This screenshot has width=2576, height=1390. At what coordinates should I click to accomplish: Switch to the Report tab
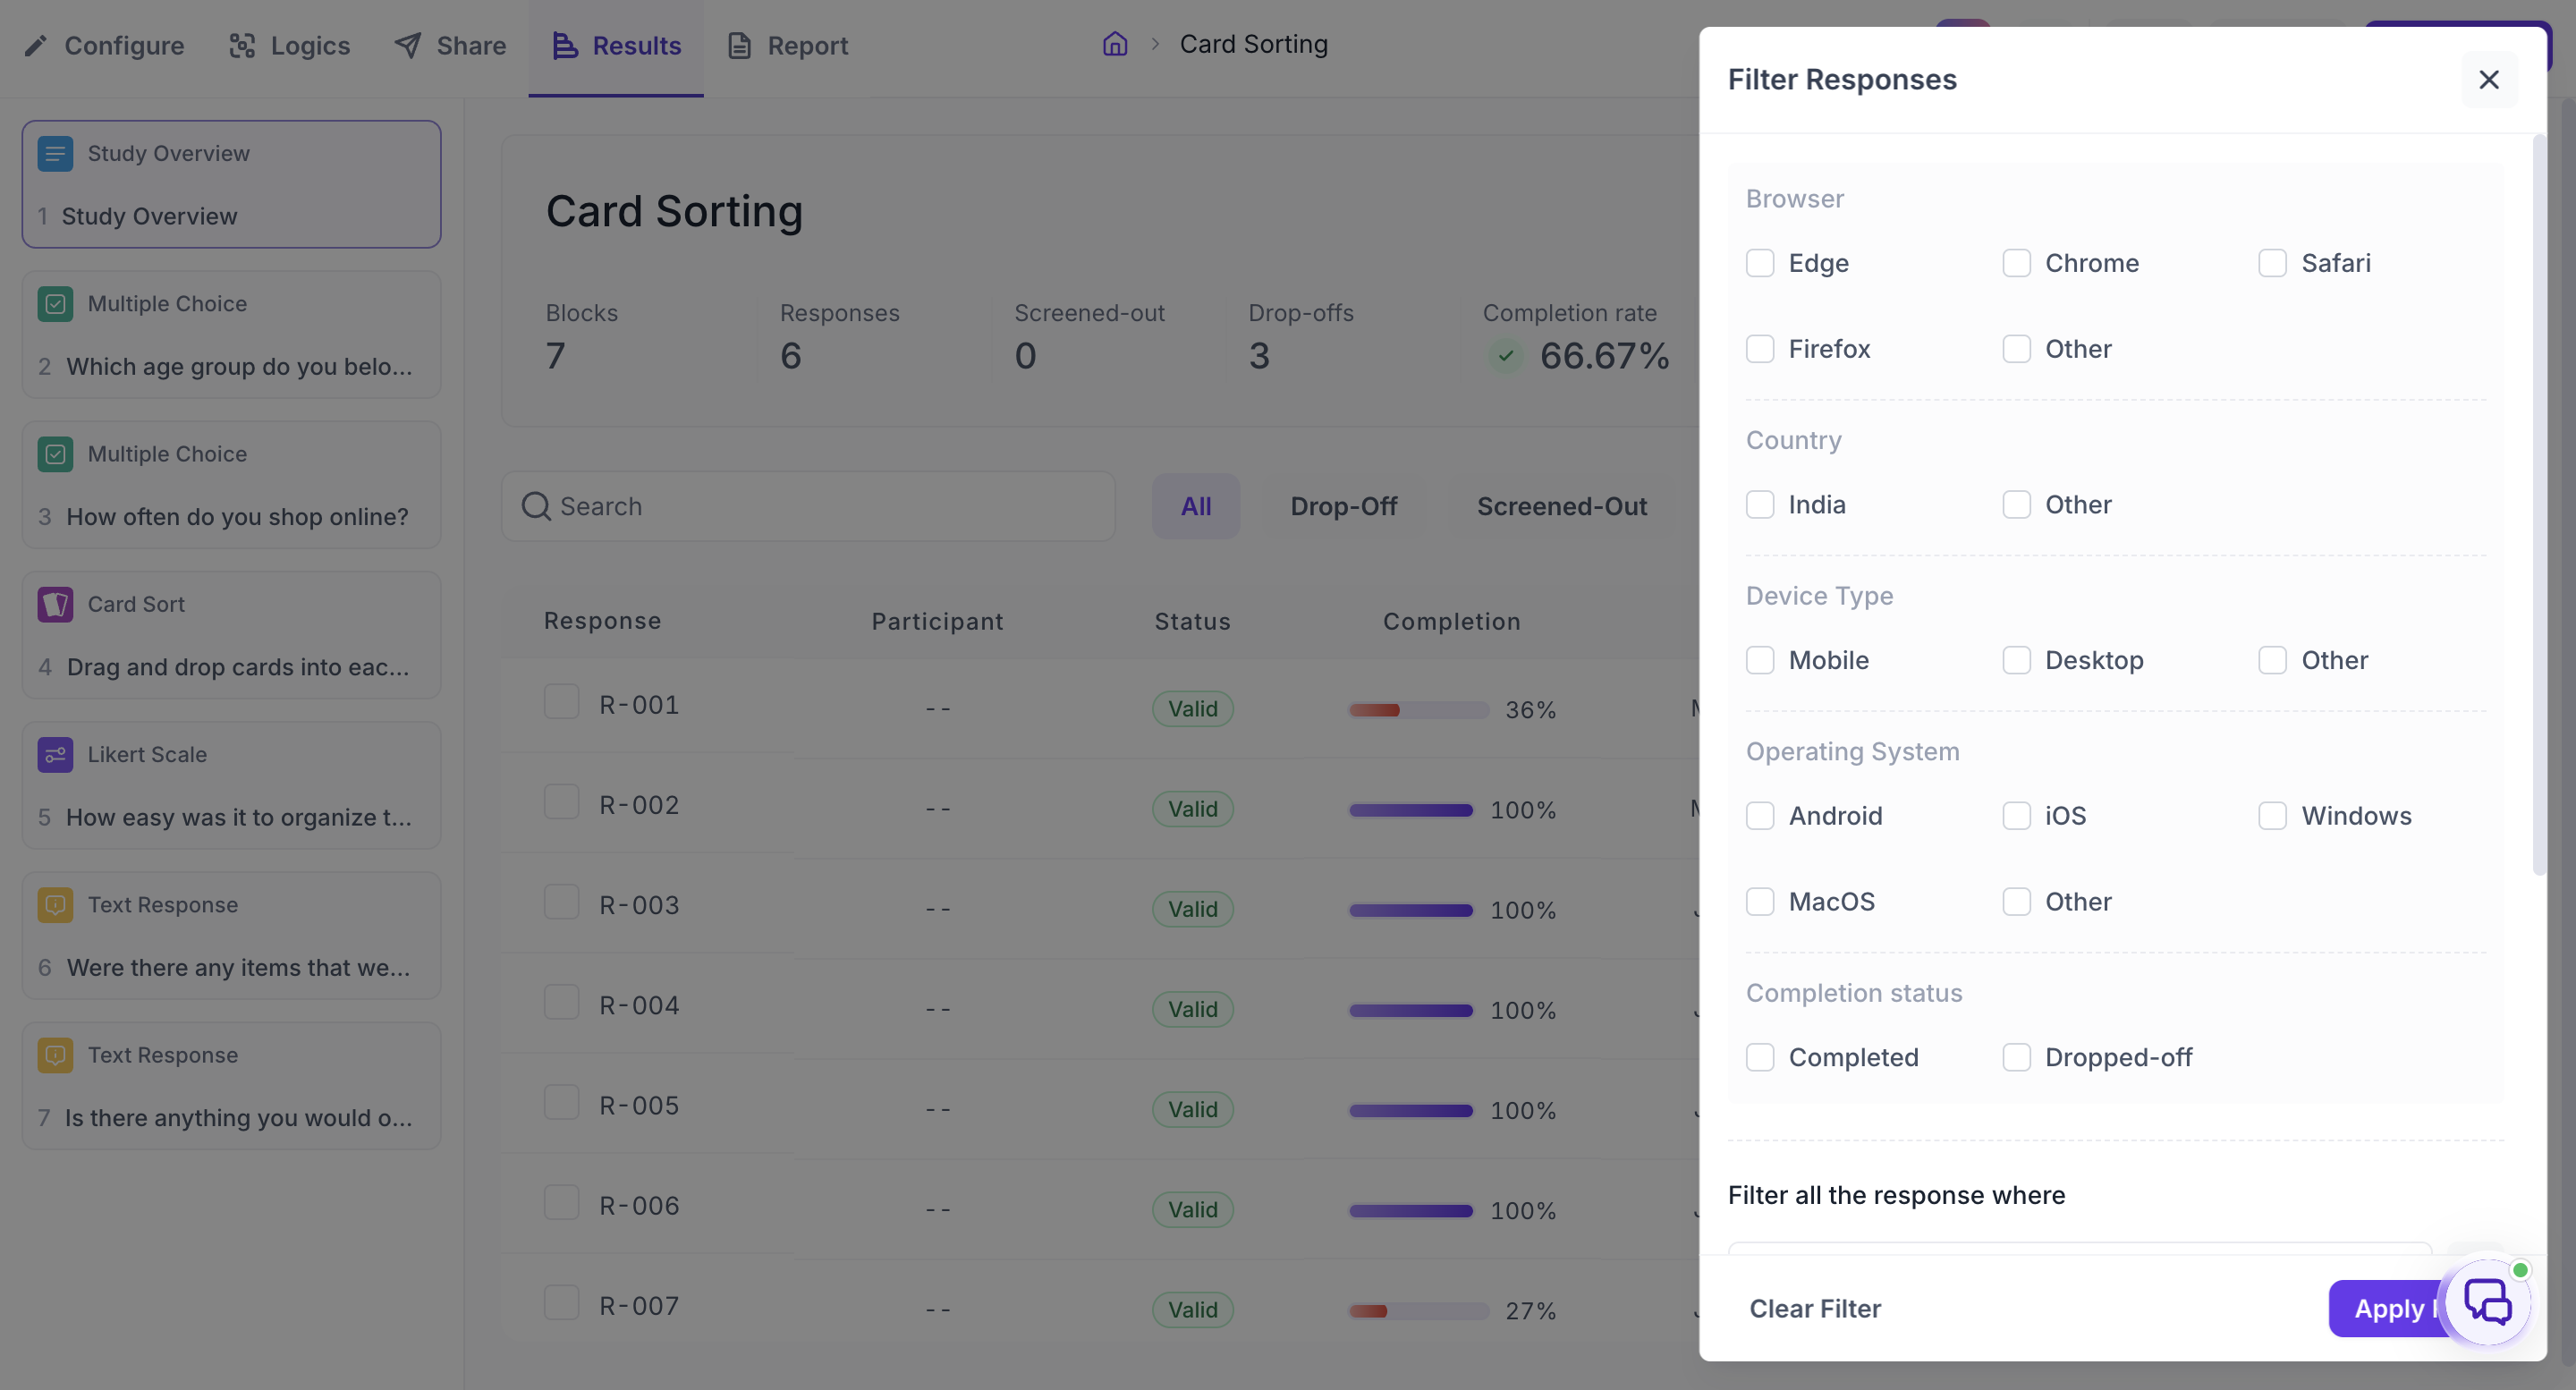tap(788, 46)
